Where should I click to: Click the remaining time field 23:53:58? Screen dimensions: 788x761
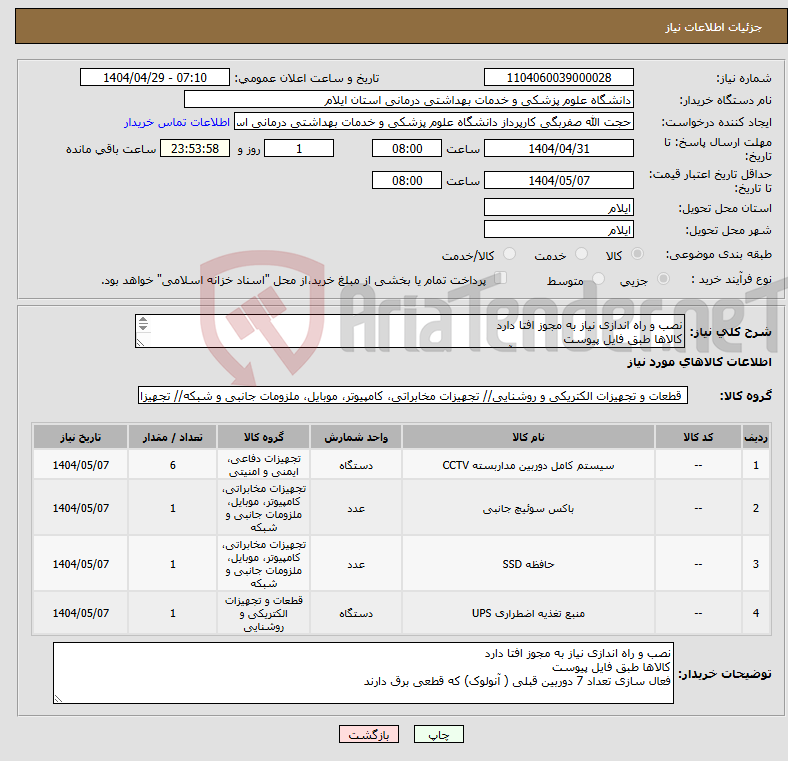195,148
